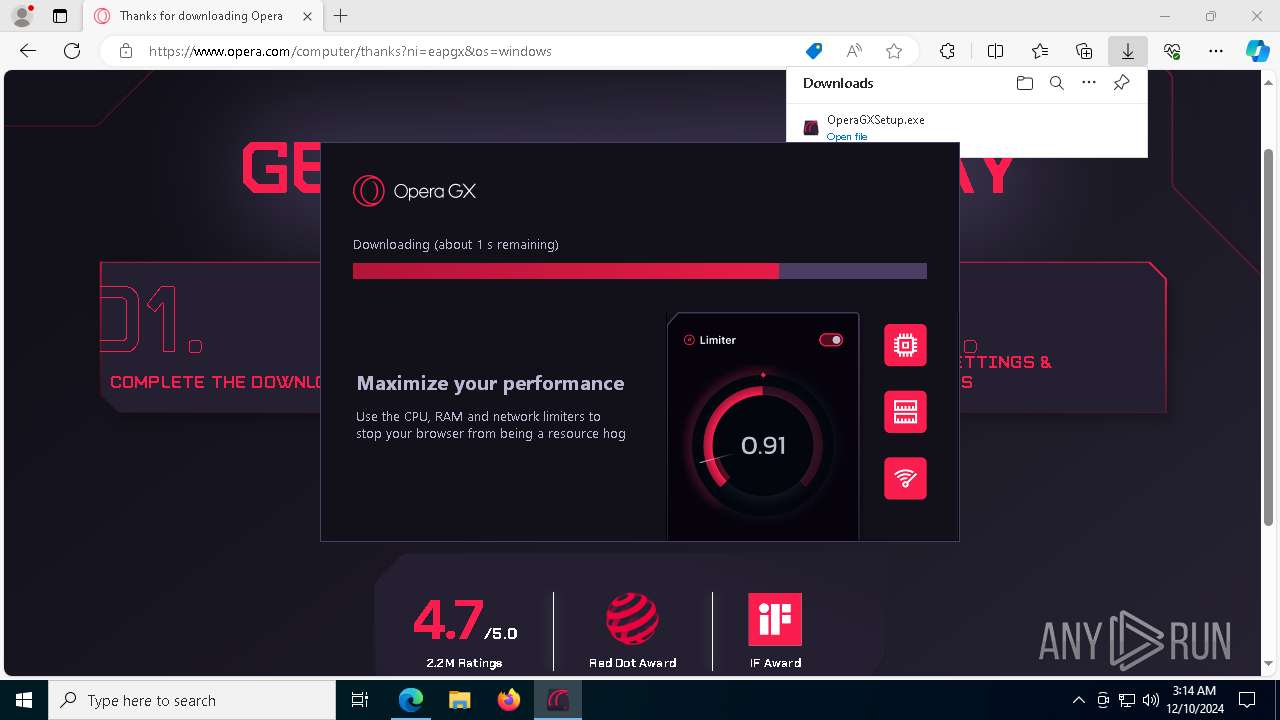This screenshot has width=1280, height=720.
Task: Launch Firefox from the taskbar
Action: click(x=509, y=700)
